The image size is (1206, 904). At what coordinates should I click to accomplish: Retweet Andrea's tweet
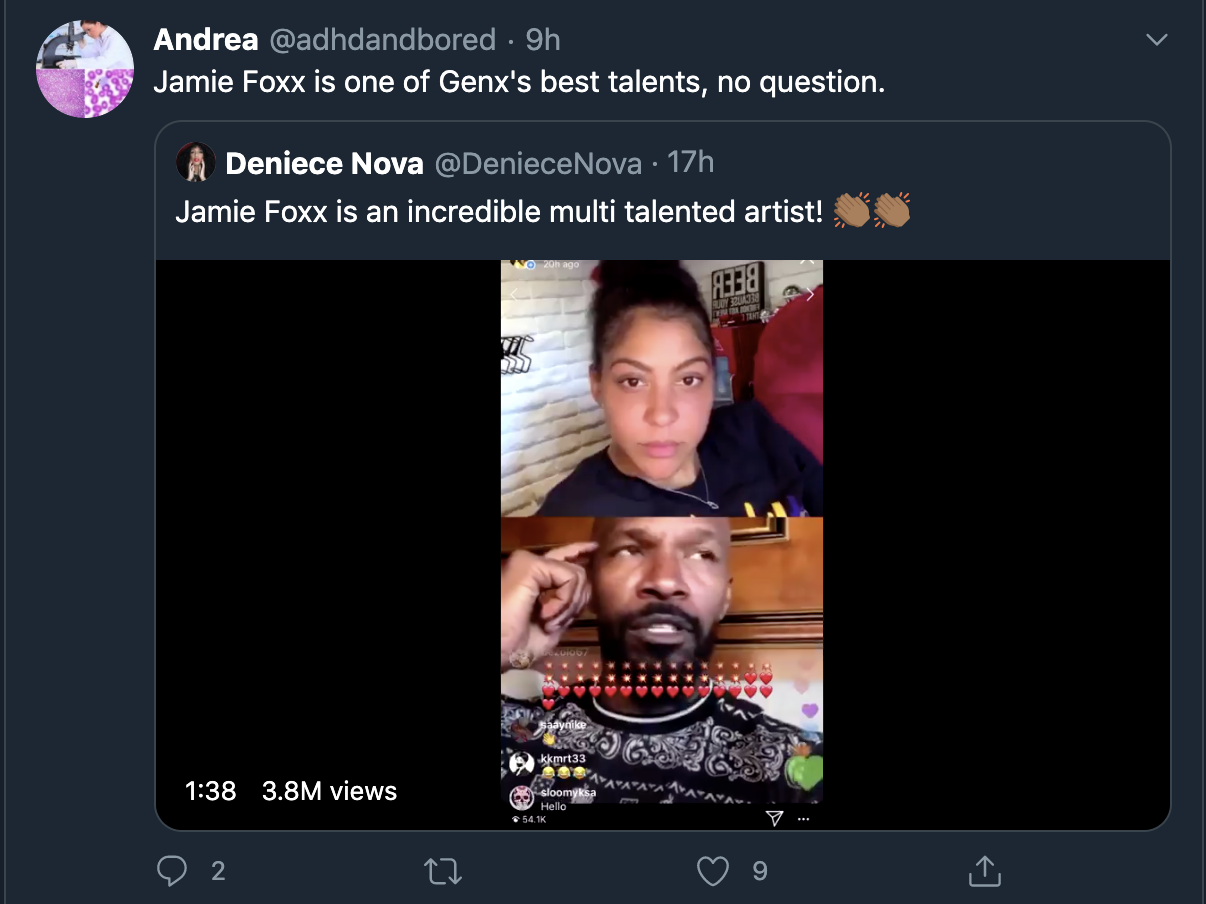[x=443, y=871]
